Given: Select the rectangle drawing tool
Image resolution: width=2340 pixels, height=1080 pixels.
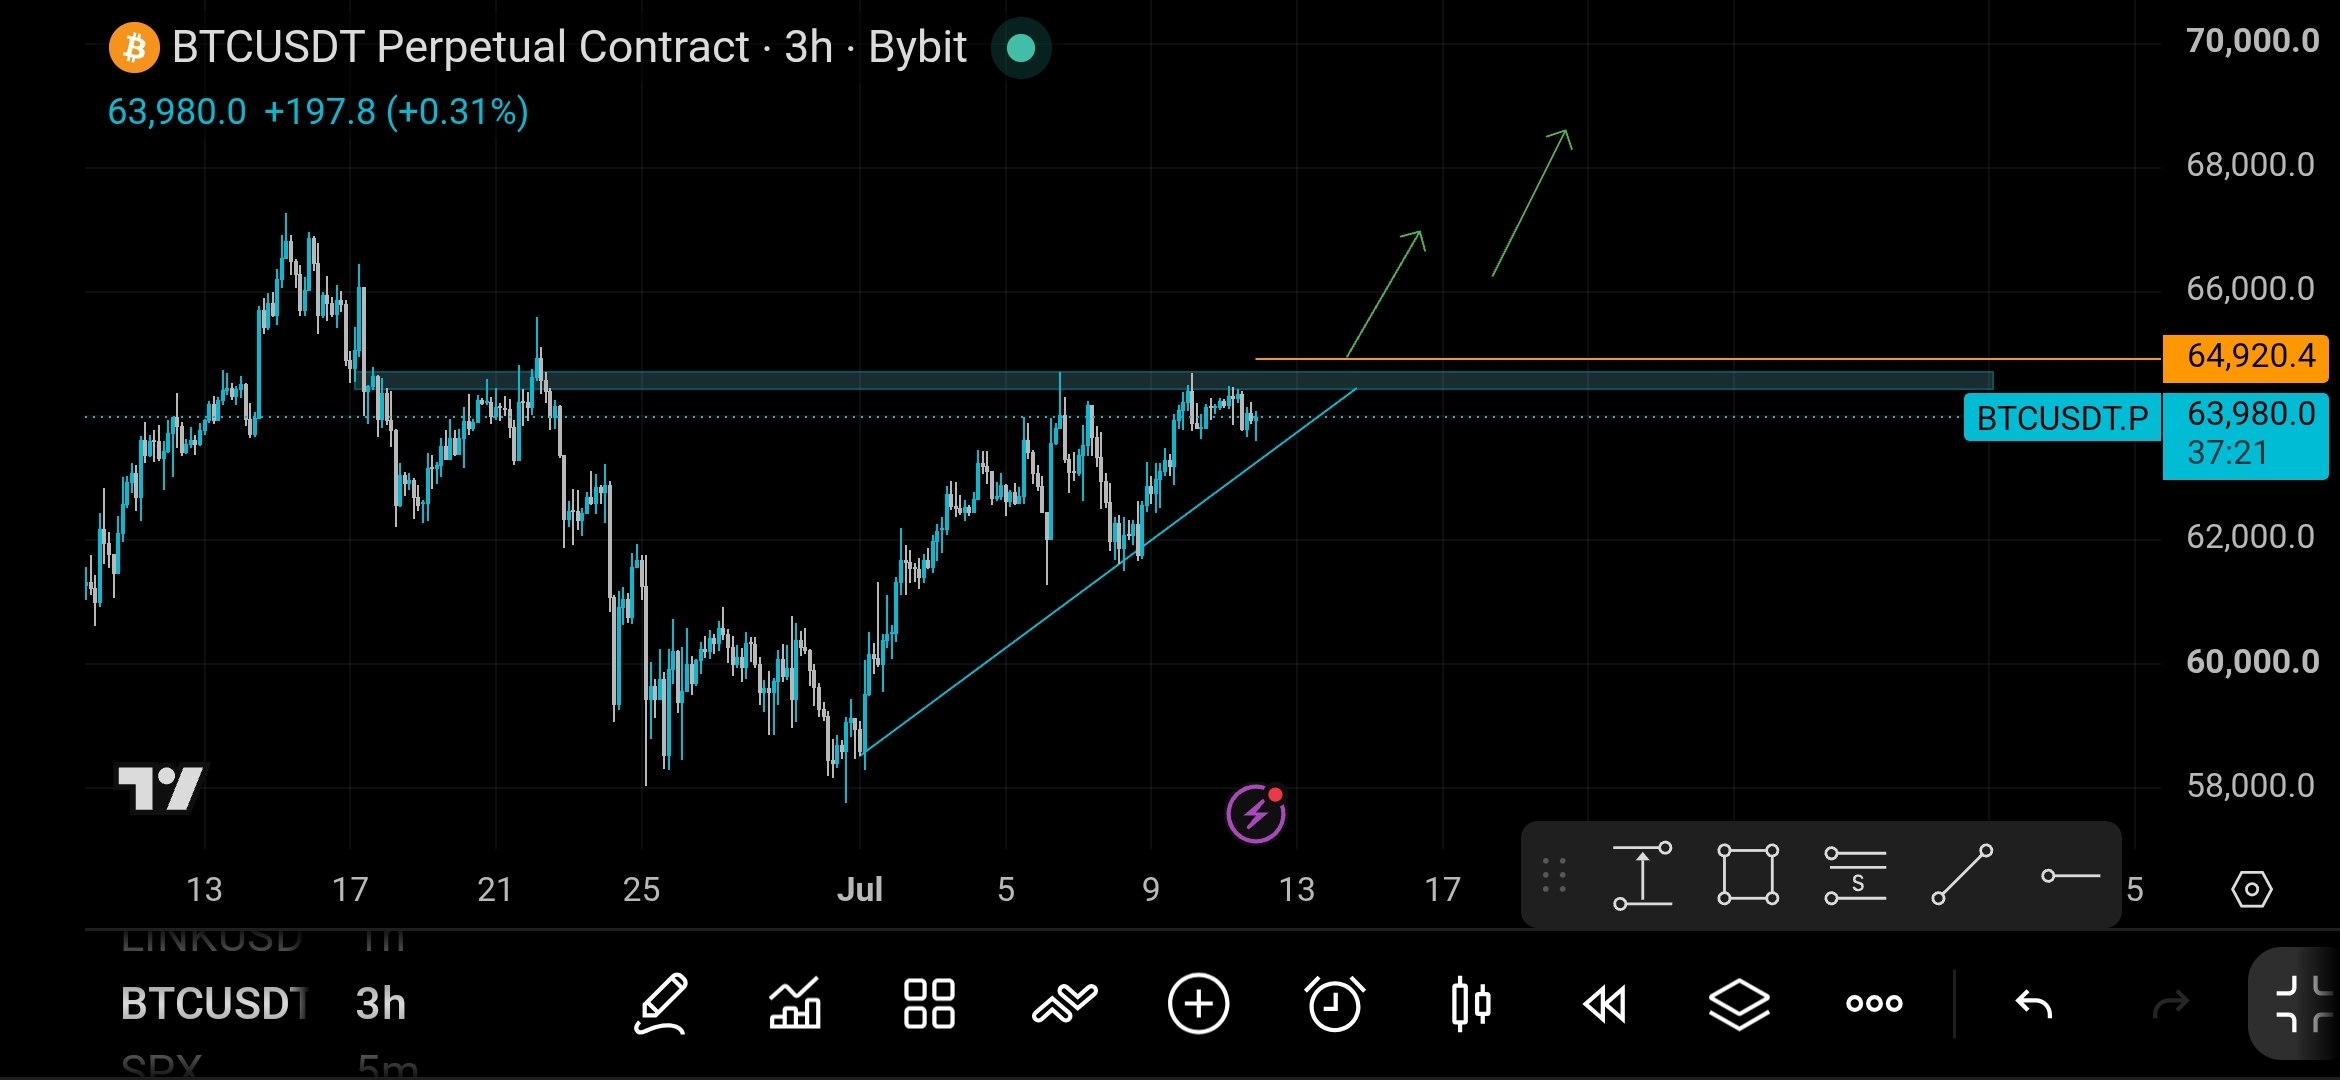Looking at the screenshot, I should pos(1748,875).
